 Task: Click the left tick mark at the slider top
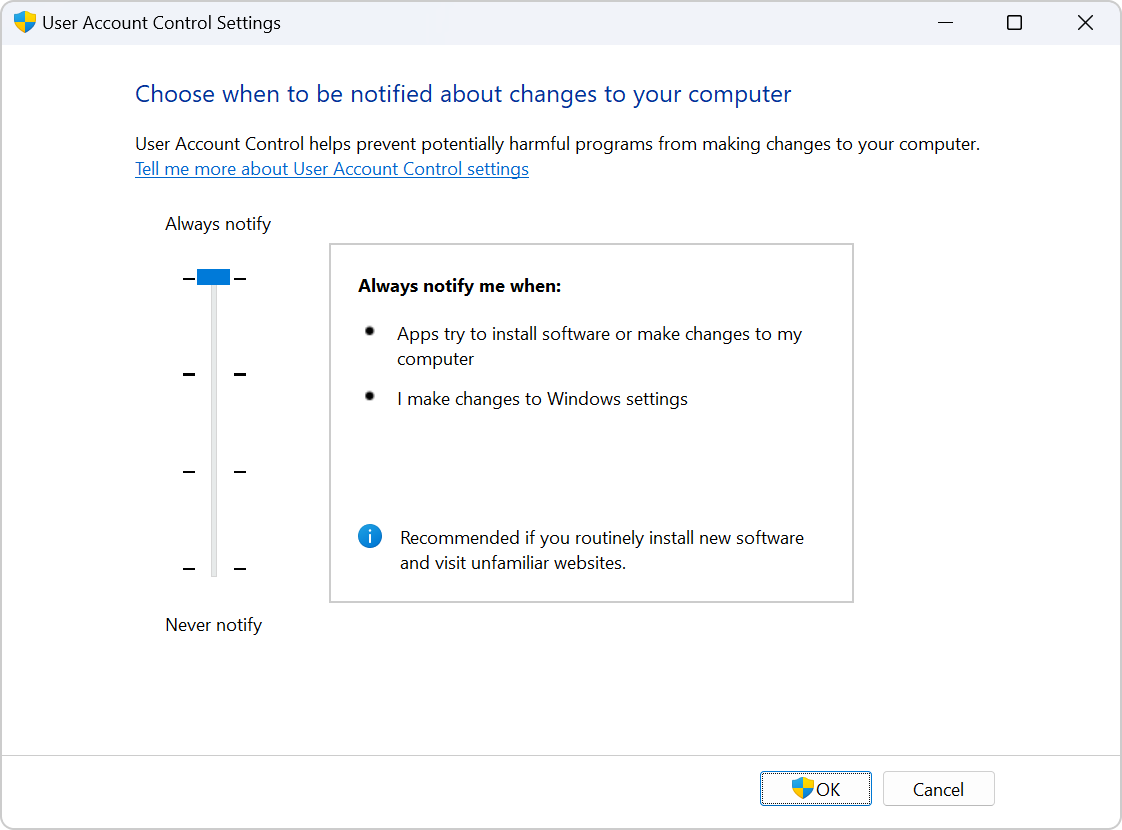tap(188, 277)
